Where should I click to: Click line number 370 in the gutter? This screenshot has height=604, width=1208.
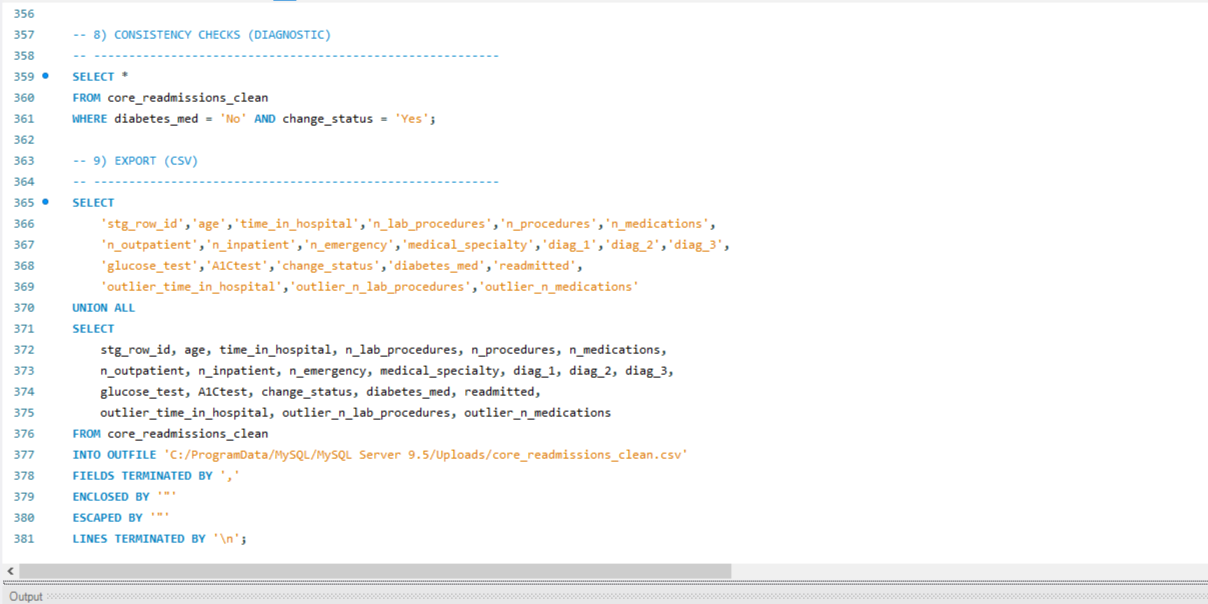pos(24,307)
